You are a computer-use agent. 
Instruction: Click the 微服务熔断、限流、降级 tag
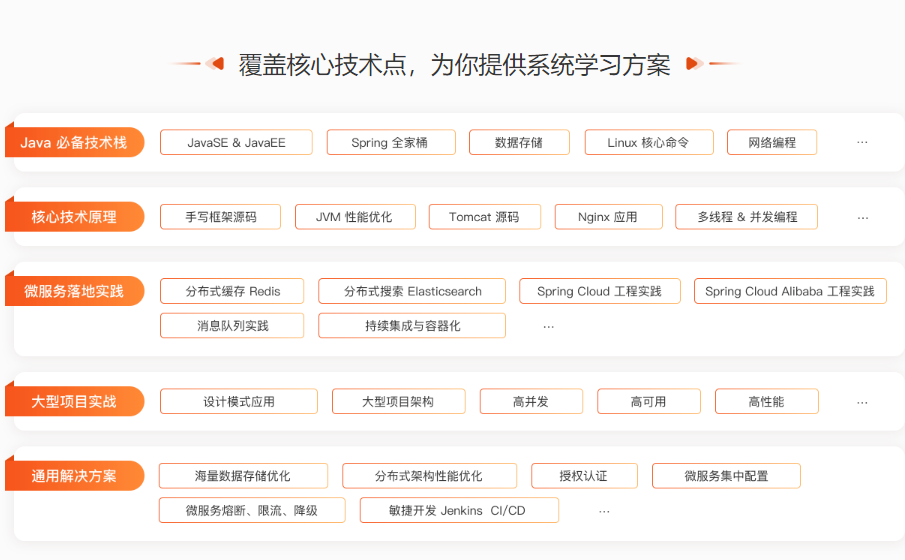point(251,510)
